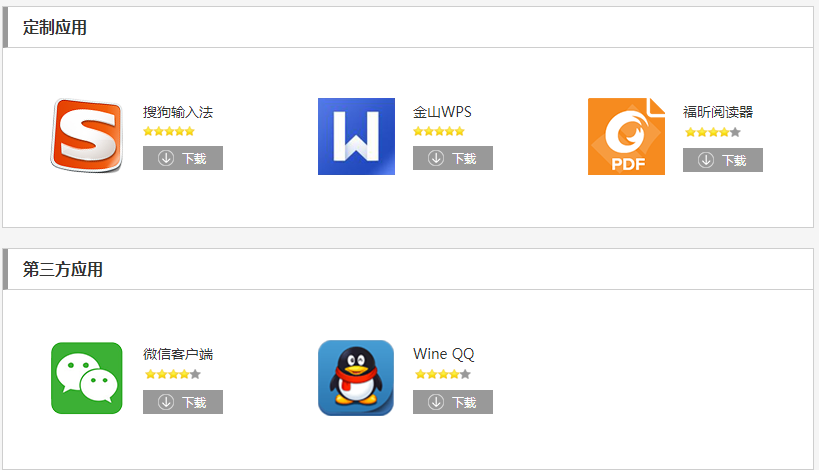Click the star rating under 福昕阅读器
819x470 pixels.
713,132
